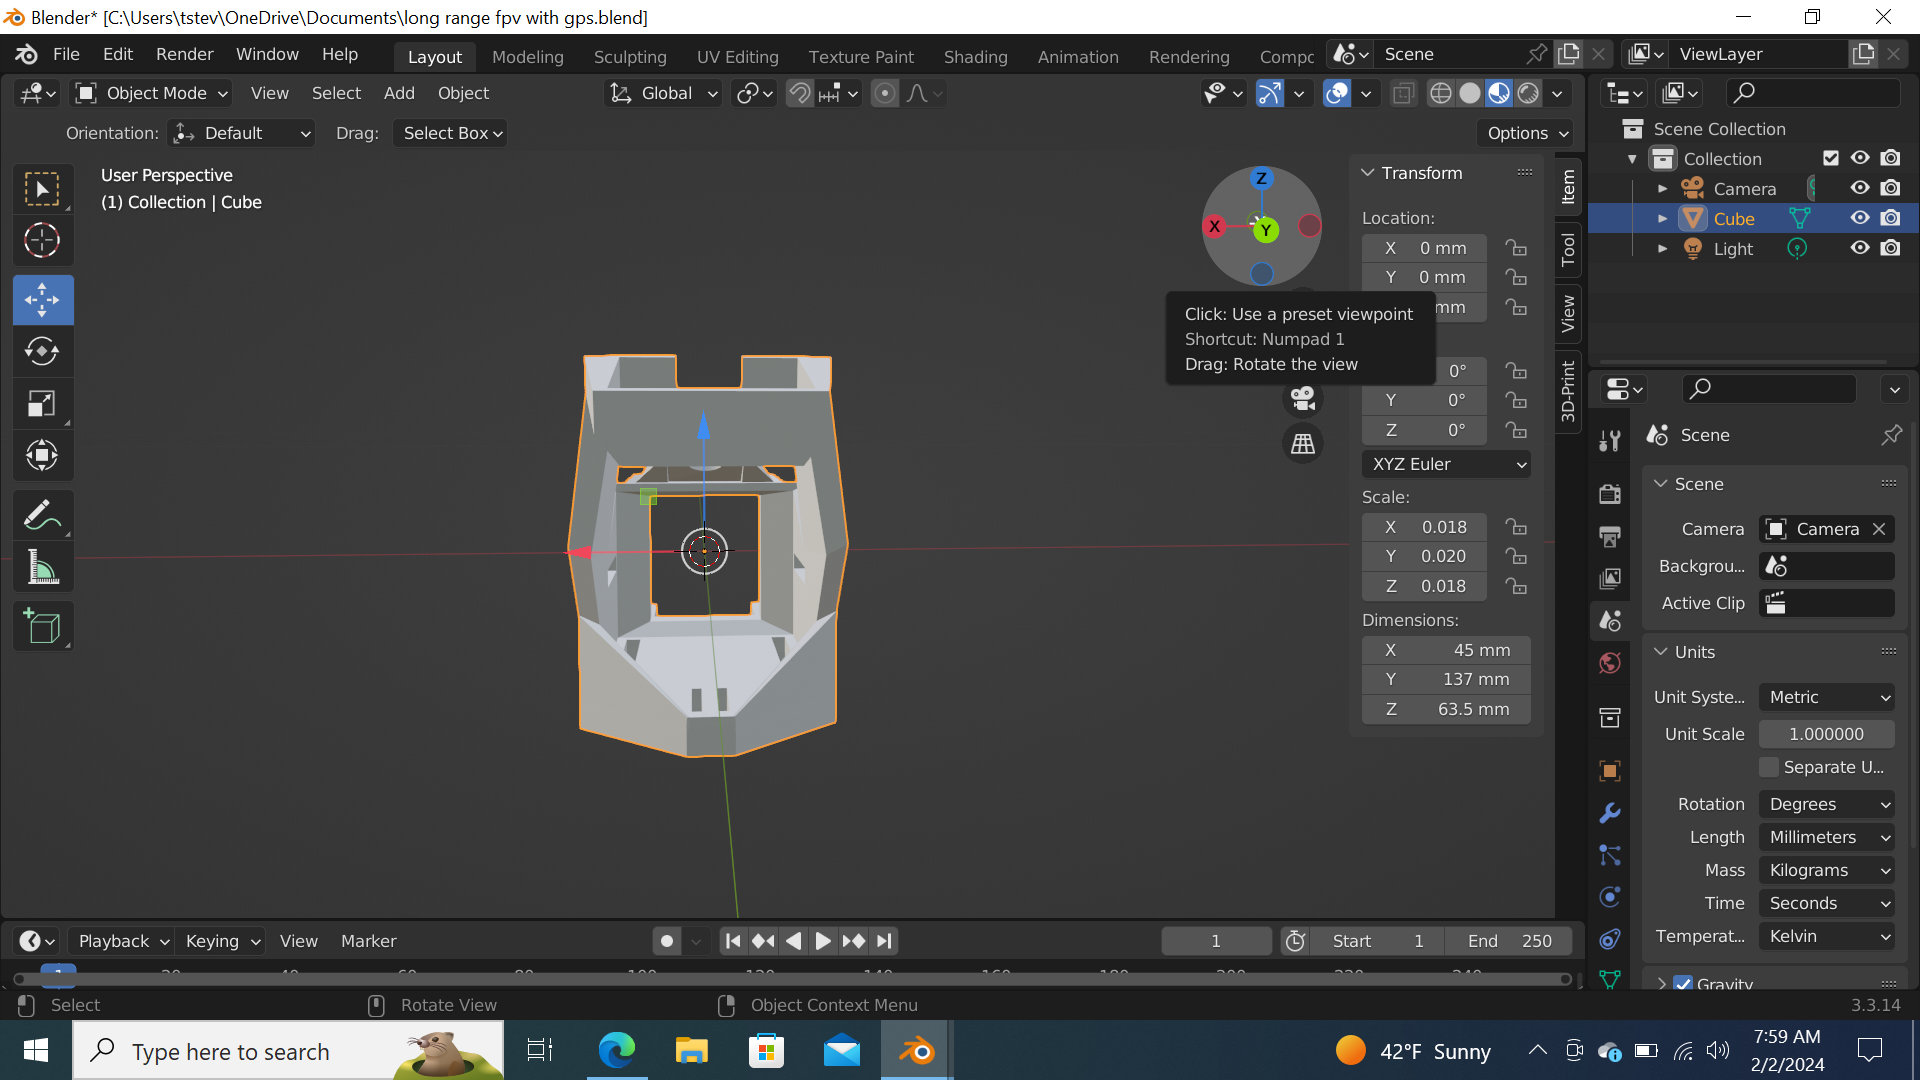Open Physics Properties in the properties panel
This screenshot has width=1920, height=1080.
click(x=1610, y=897)
